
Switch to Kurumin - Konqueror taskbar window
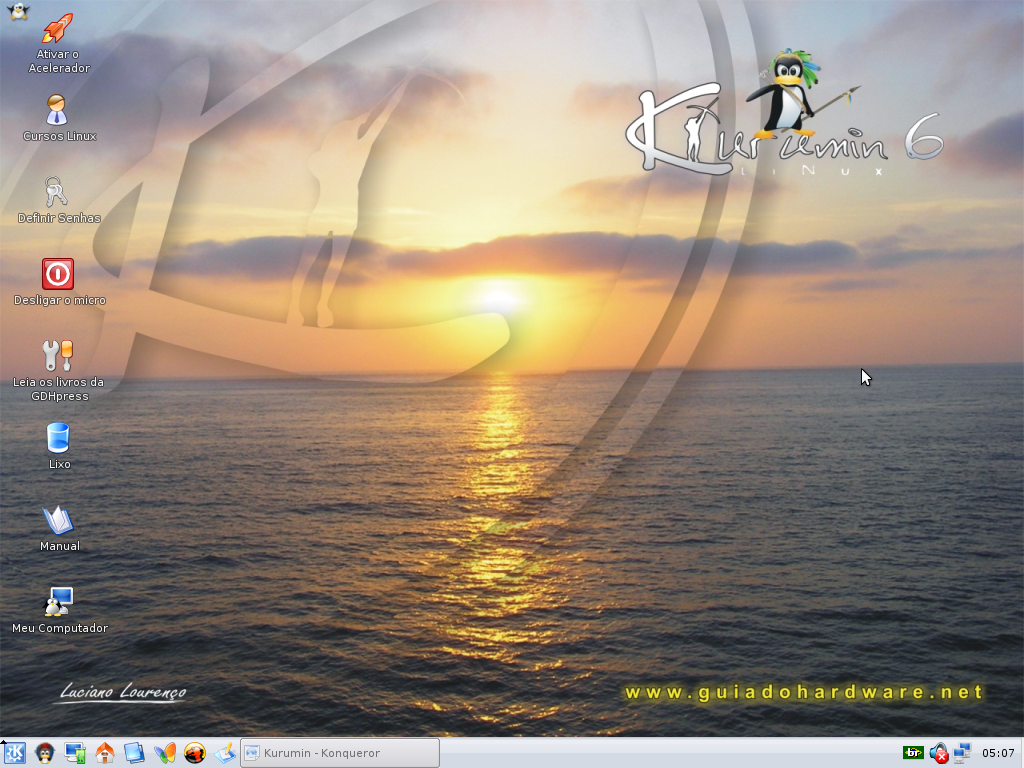pos(340,753)
